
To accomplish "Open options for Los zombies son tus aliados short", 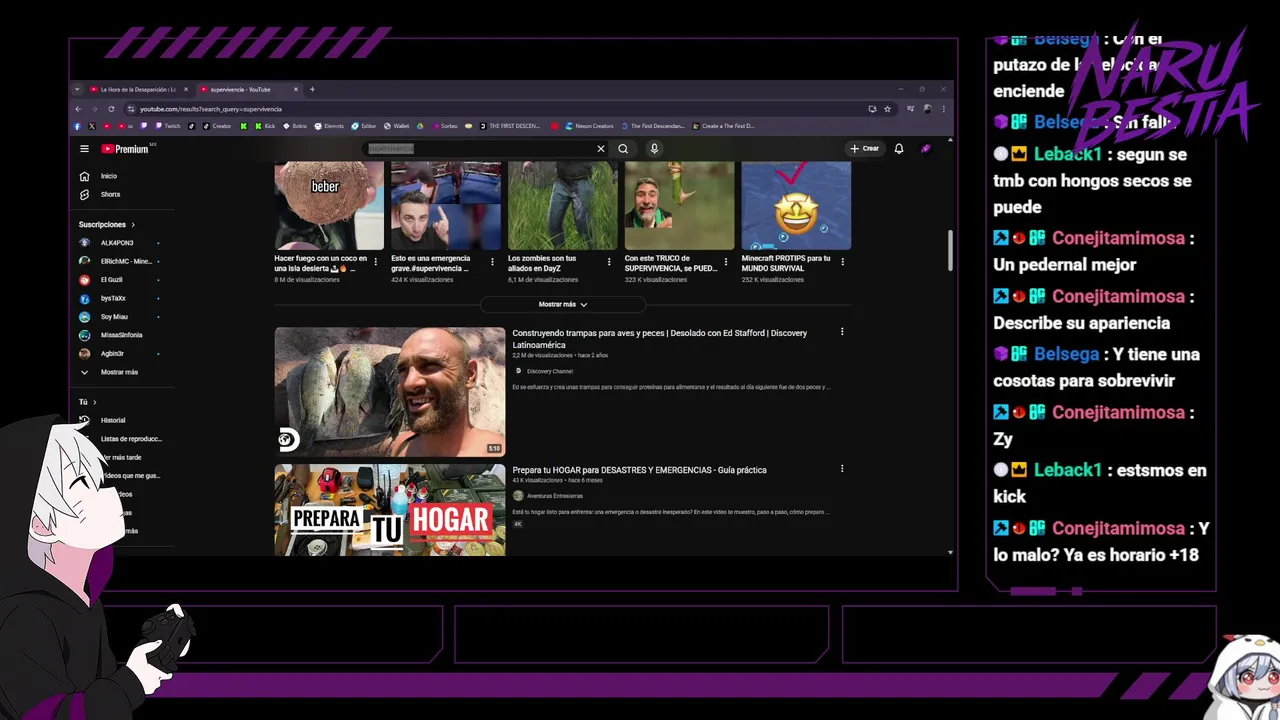I will tap(609, 262).
